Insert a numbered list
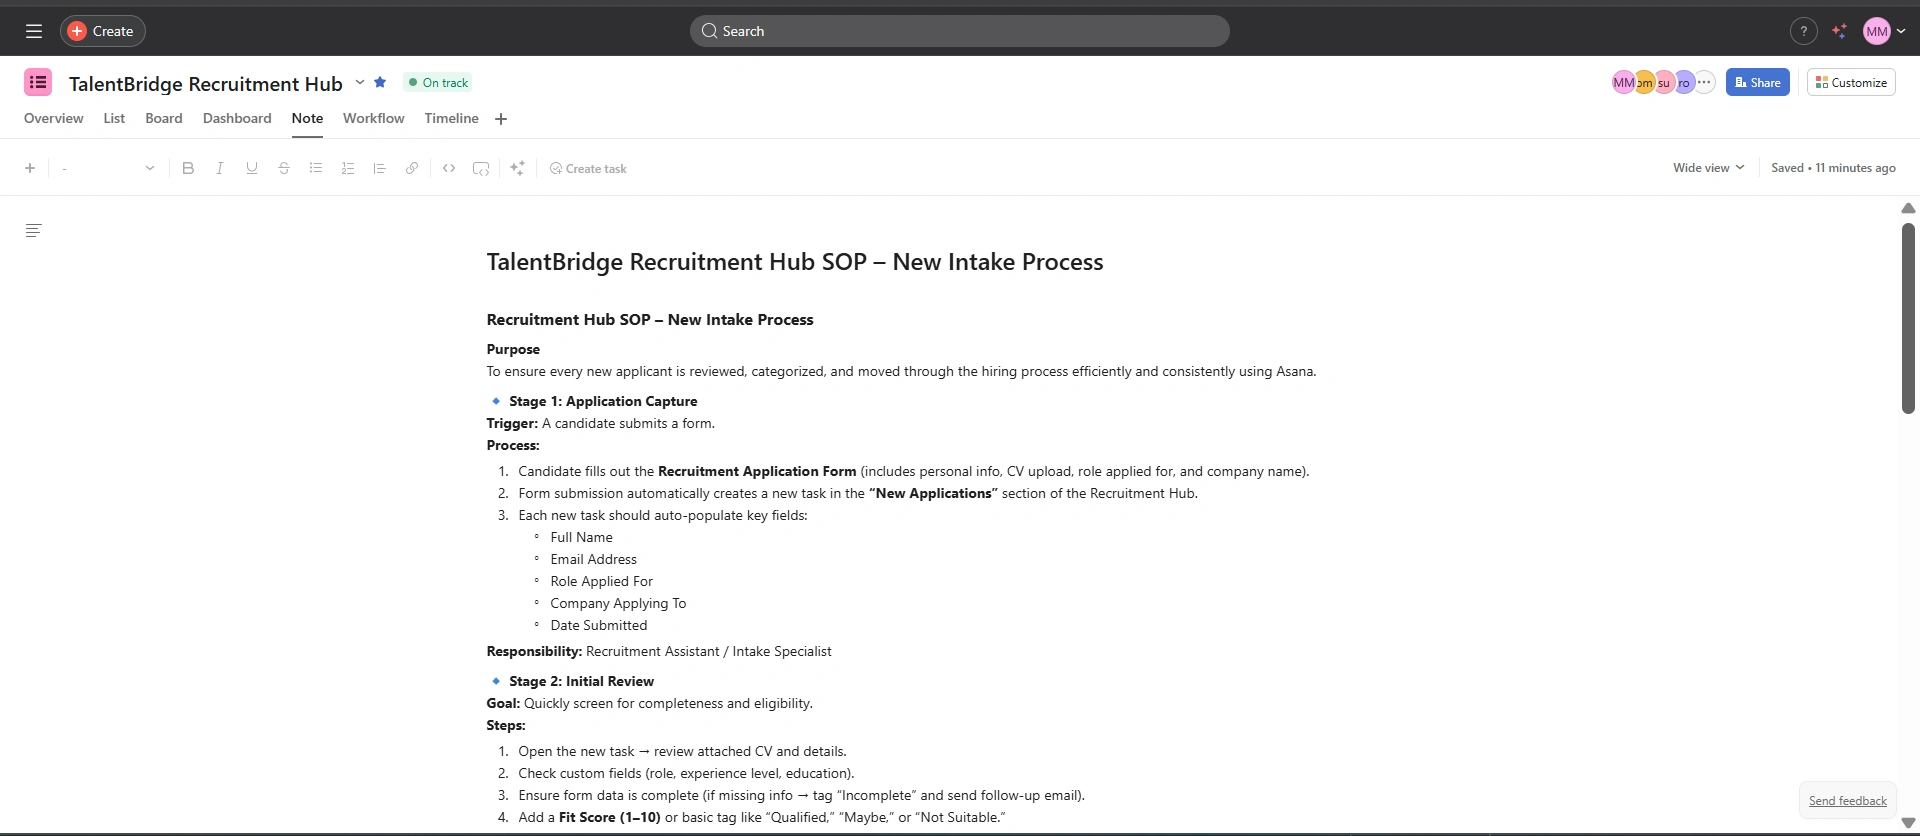The width and height of the screenshot is (1920, 836). pos(348,168)
